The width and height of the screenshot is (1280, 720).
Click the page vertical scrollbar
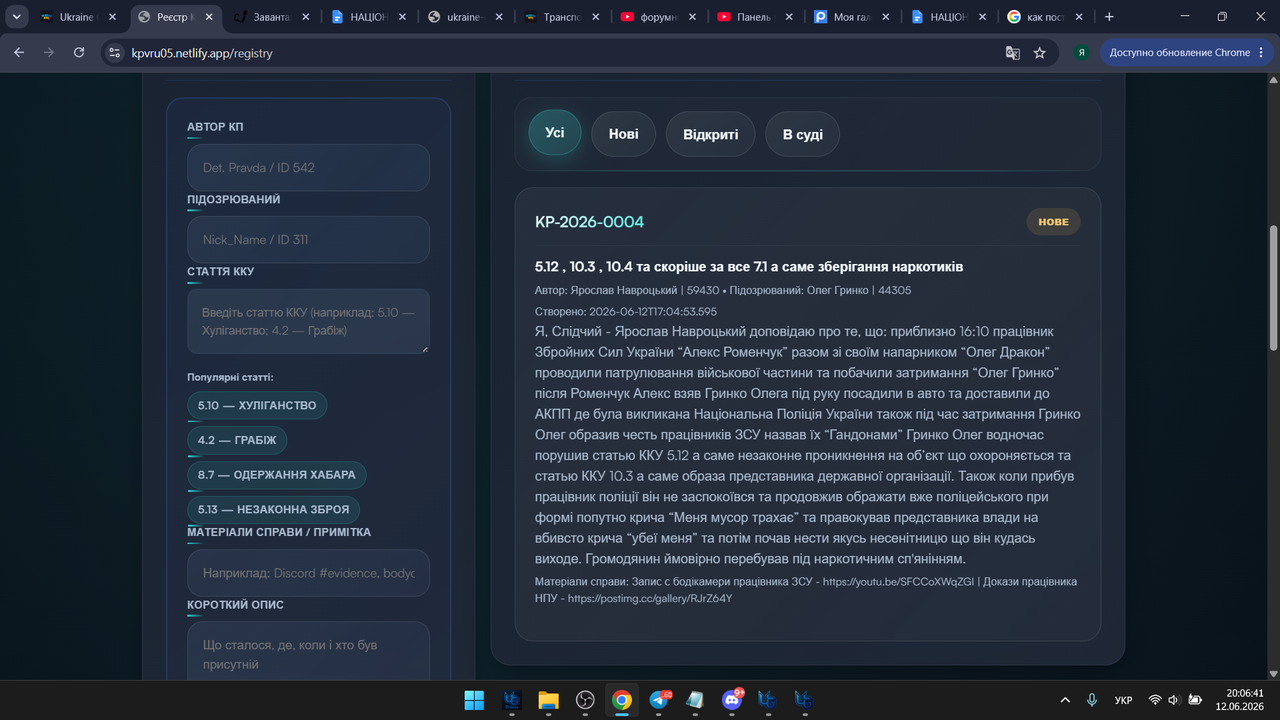[x=1273, y=290]
